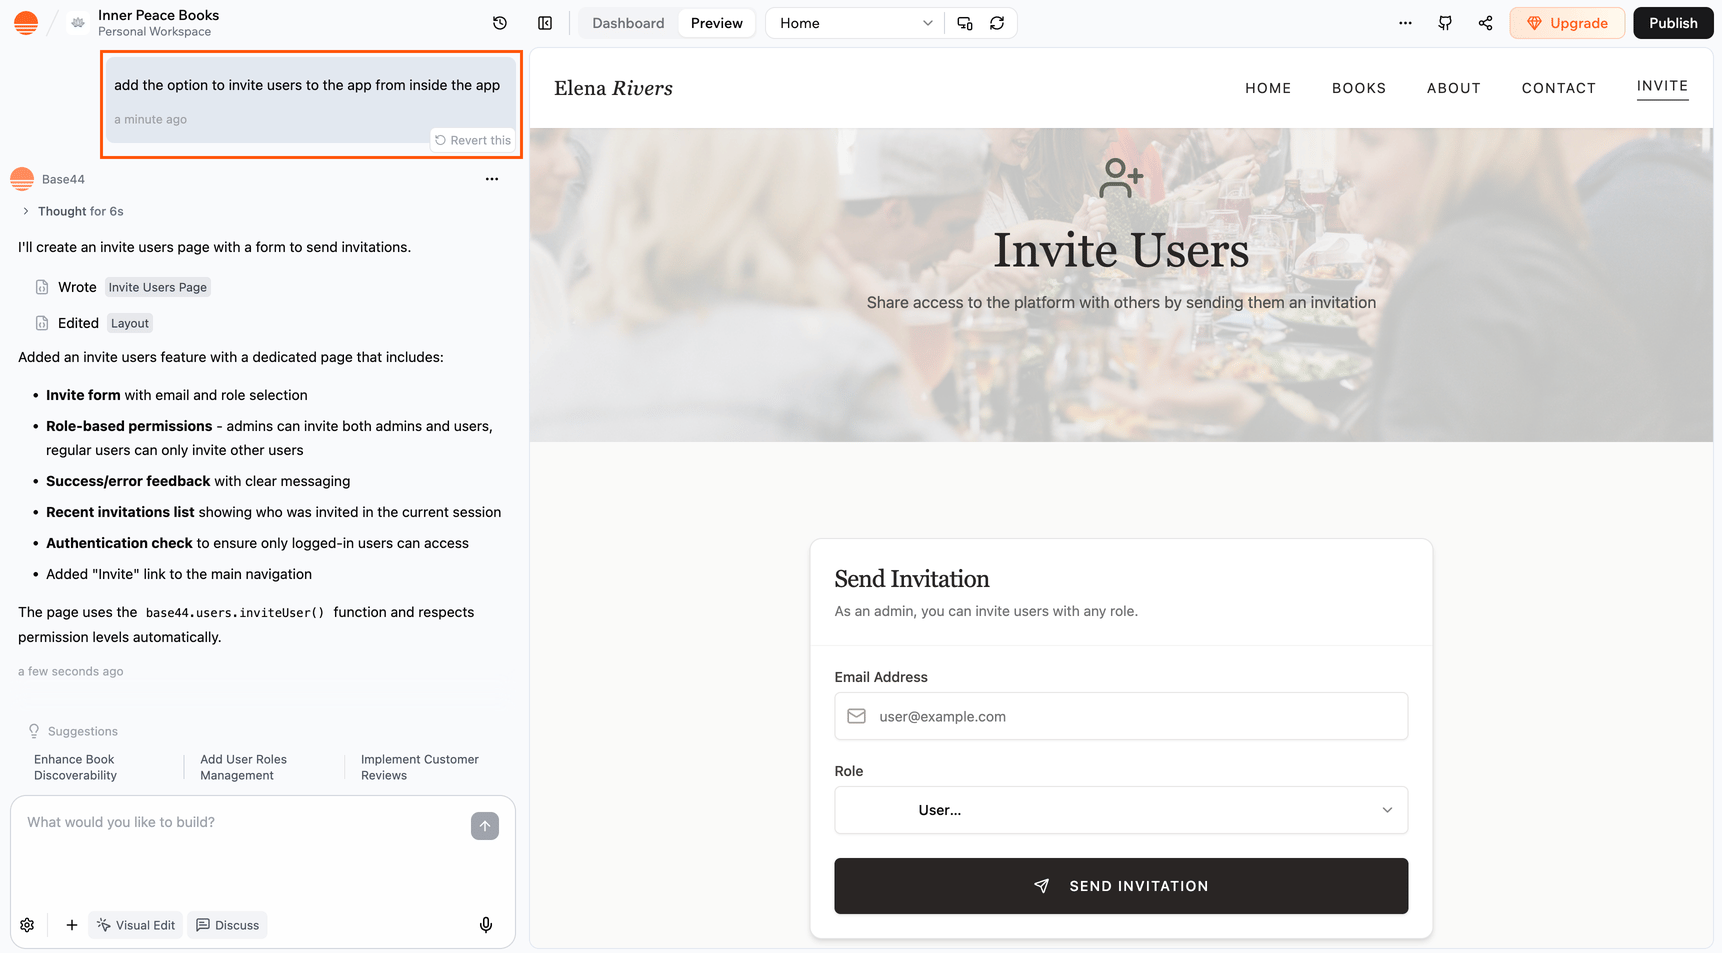The height and width of the screenshot is (953, 1722).
Task: Click the Email Address input field
Action: coord(1121,716)
